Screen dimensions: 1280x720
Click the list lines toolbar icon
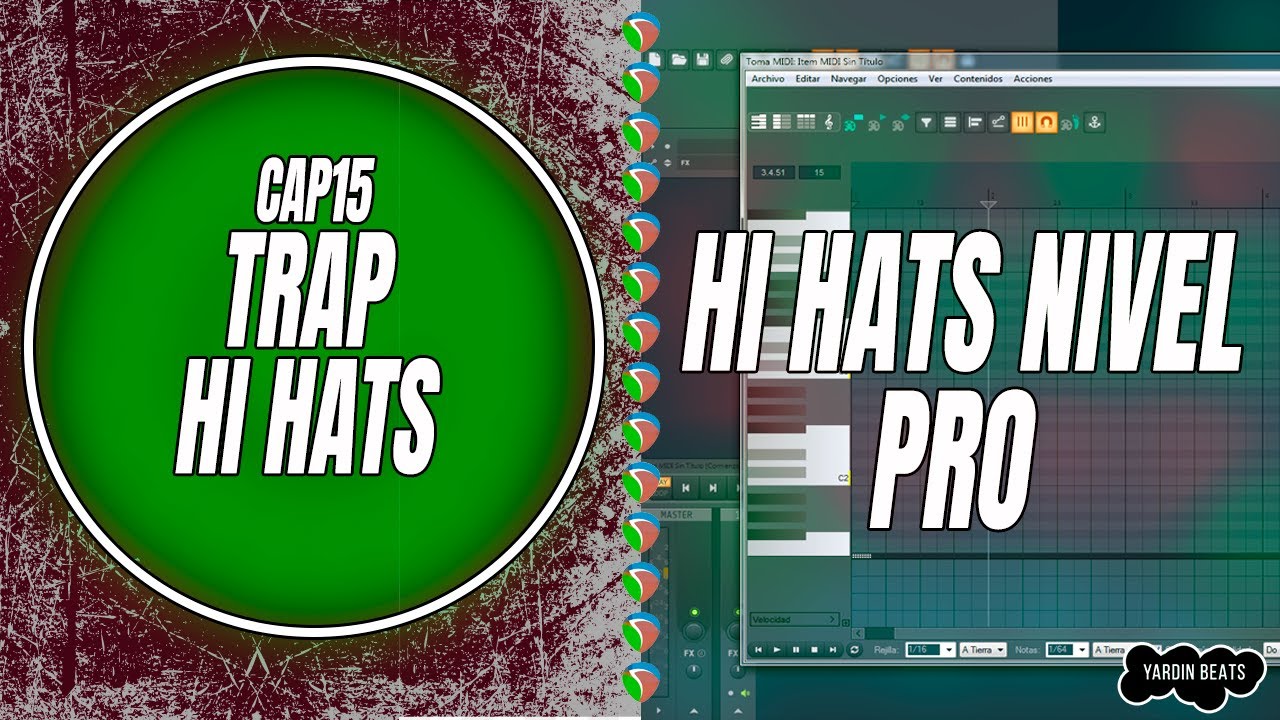point(950,122)
